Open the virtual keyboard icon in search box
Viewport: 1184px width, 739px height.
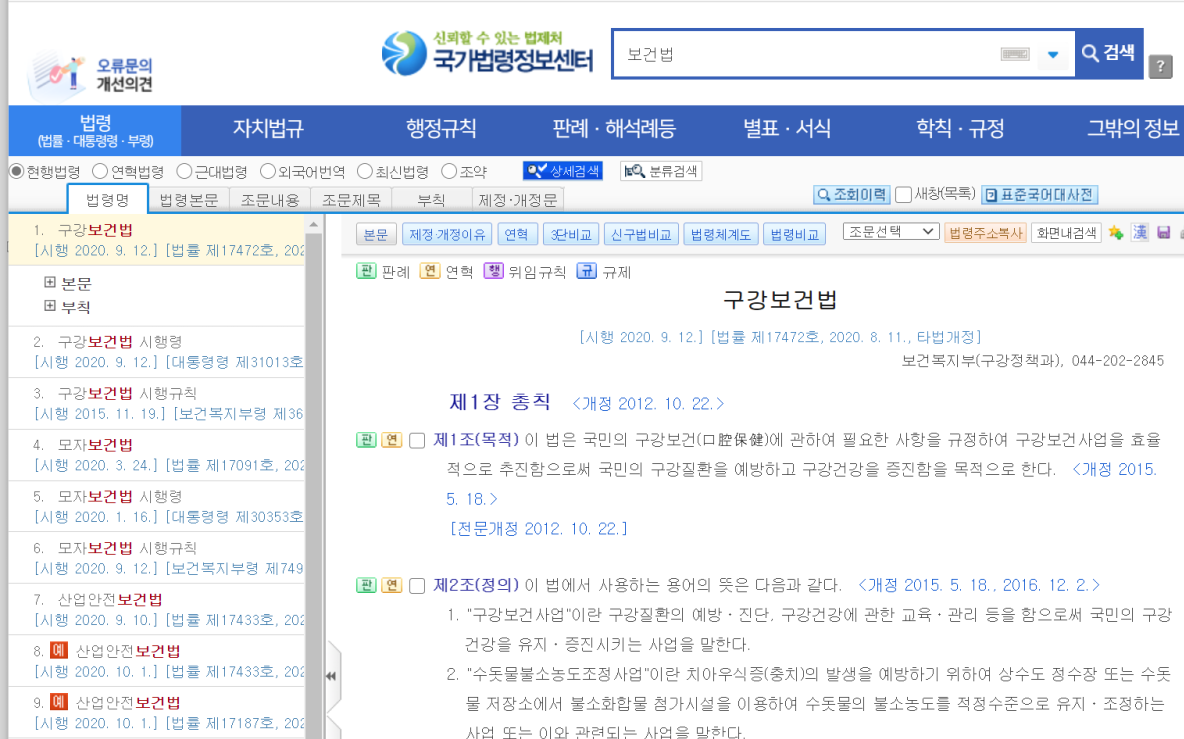pyautogui.click(x=1014, y=54)
